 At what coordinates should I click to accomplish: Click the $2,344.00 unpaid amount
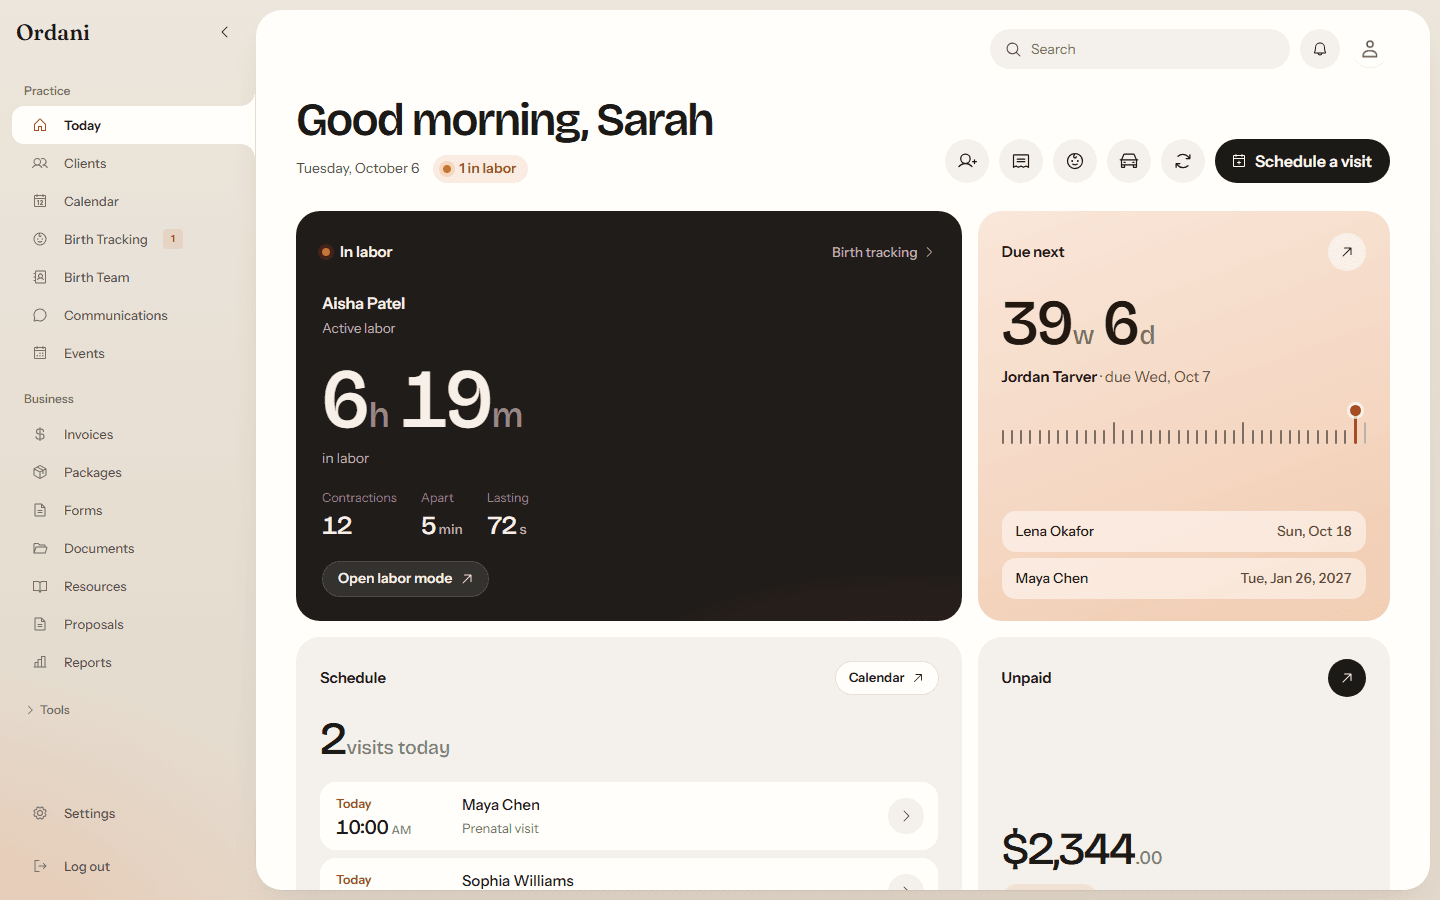pyautogui.click(x=1082, y=849)
